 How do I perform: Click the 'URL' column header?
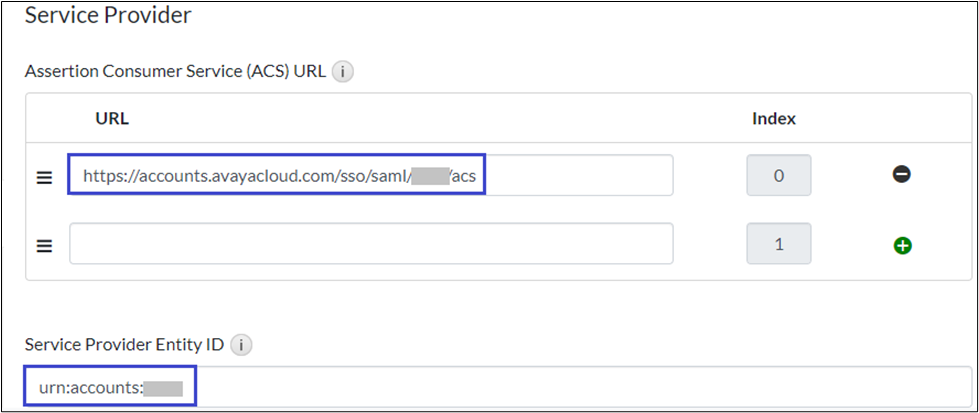click(x=112, y=118)
